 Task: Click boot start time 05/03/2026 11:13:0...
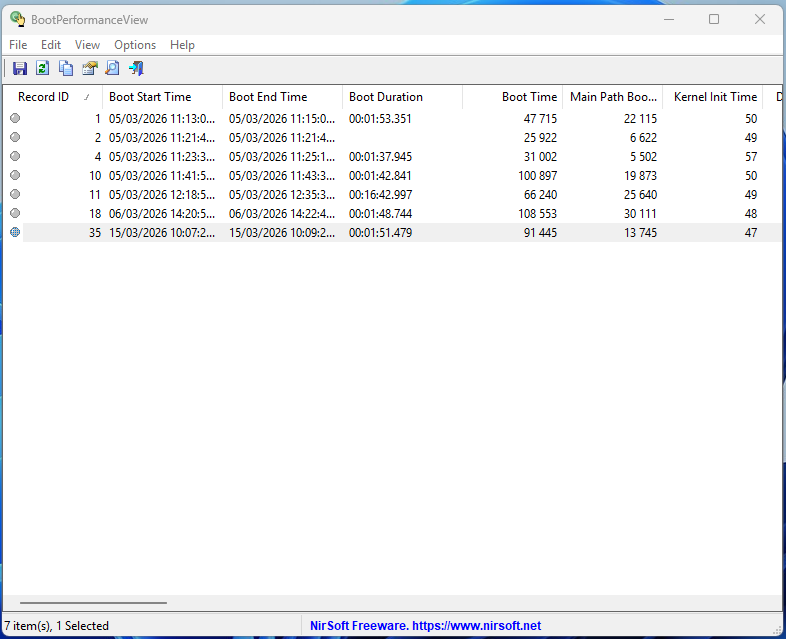tap(162, 119)
